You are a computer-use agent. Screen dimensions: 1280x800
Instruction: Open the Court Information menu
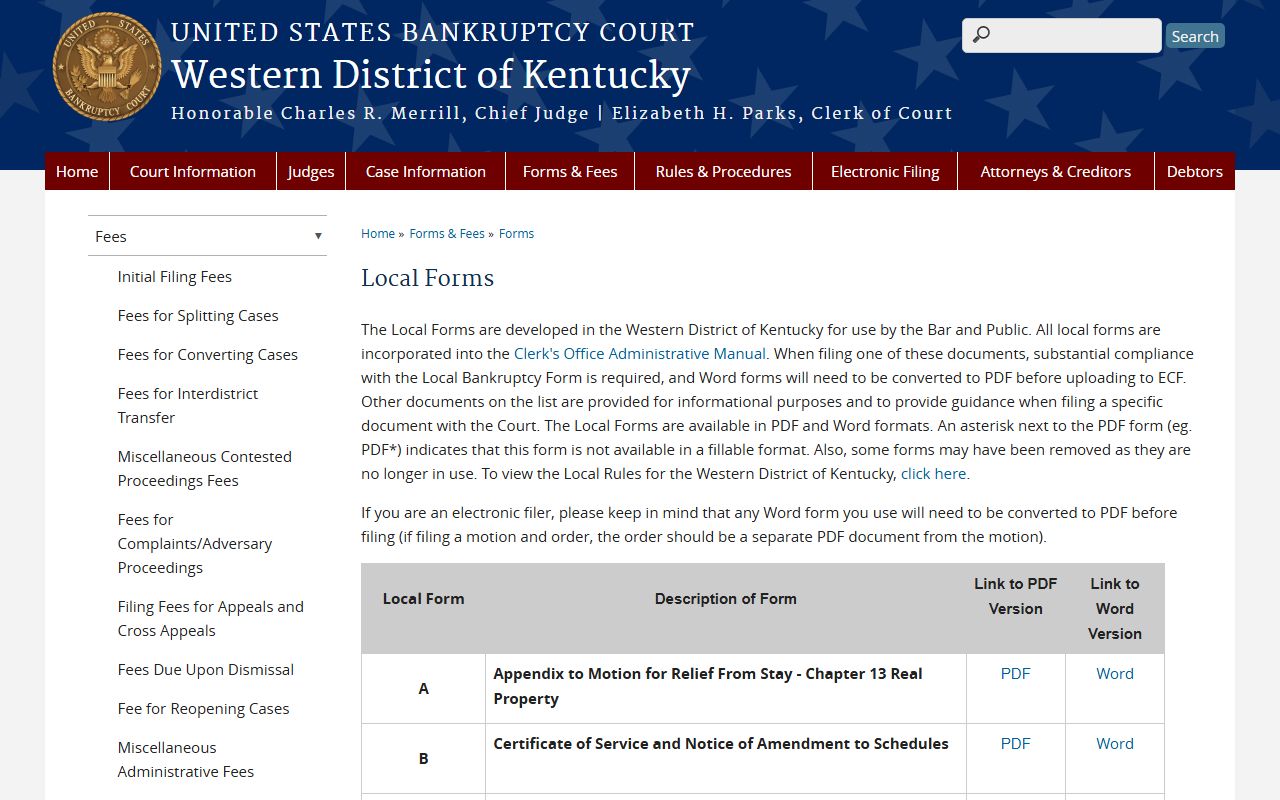click(193, 171)
